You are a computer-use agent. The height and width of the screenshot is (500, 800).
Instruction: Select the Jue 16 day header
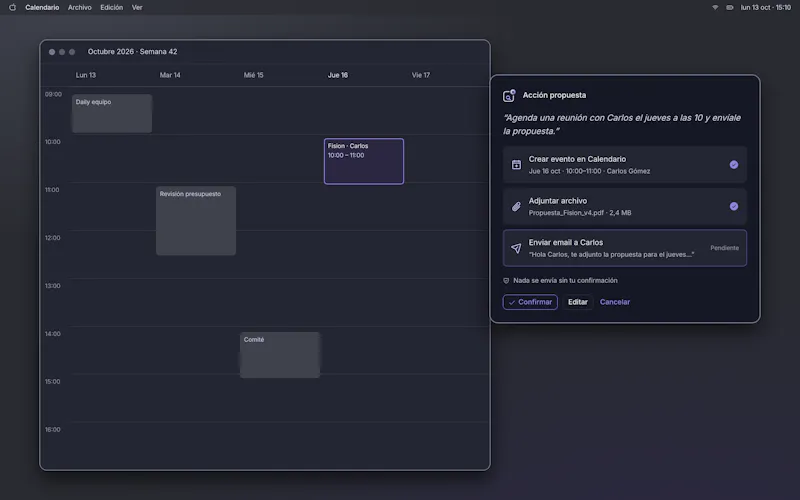pos(338,75)
